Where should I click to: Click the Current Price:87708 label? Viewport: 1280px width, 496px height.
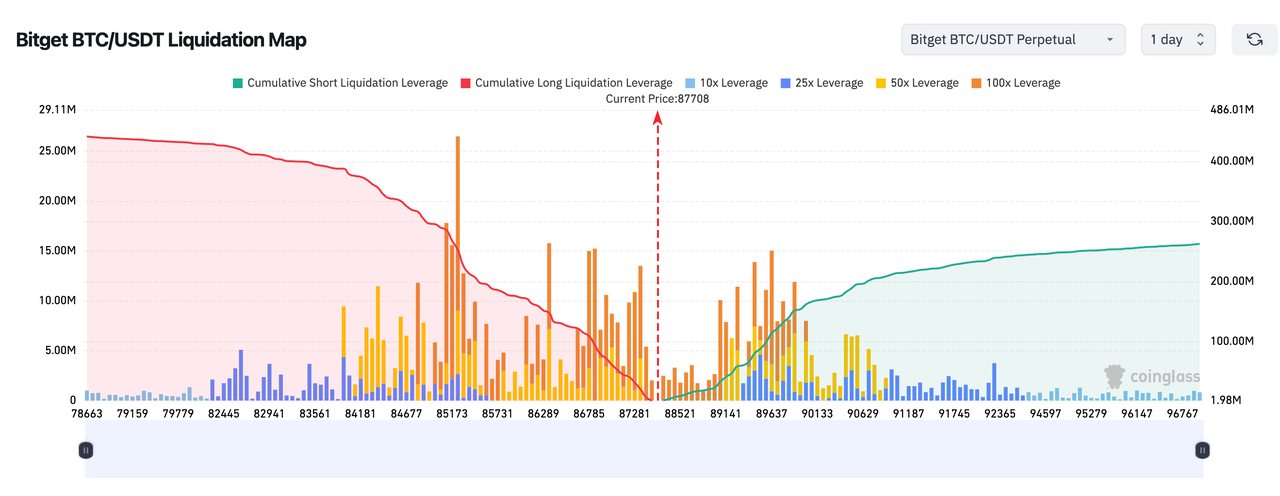click(657, 99)
